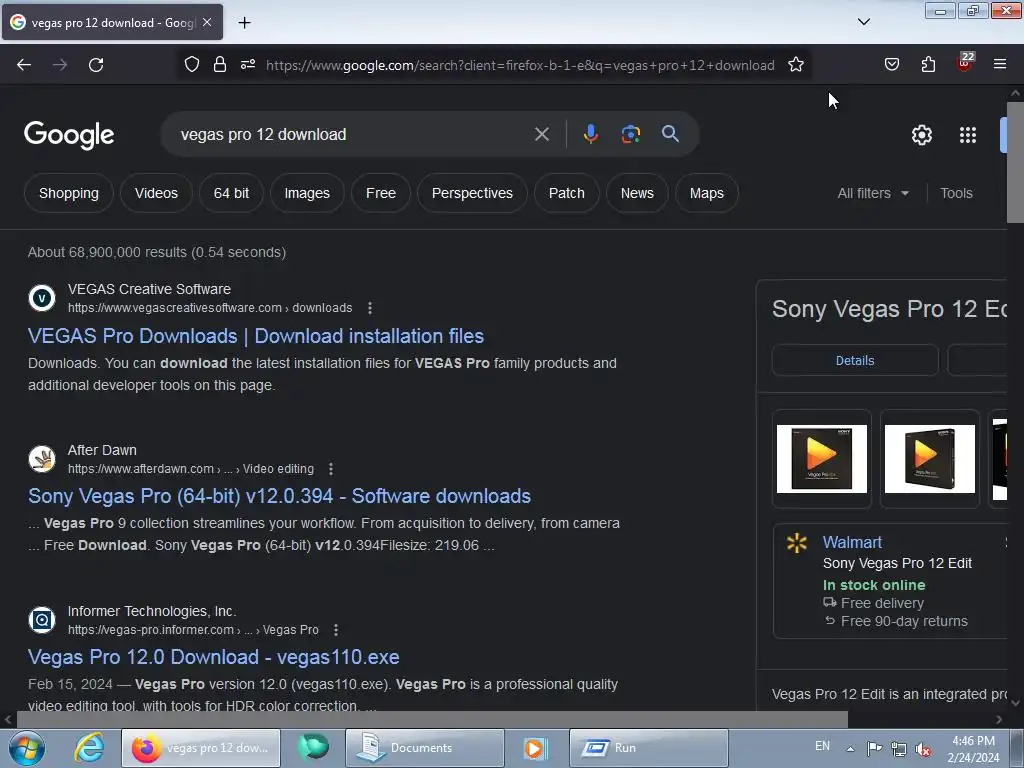Viewport: 1024px width, 768px height.
Task: Open VEGAS Pro Downloads result link
Action: click(256, 336)
